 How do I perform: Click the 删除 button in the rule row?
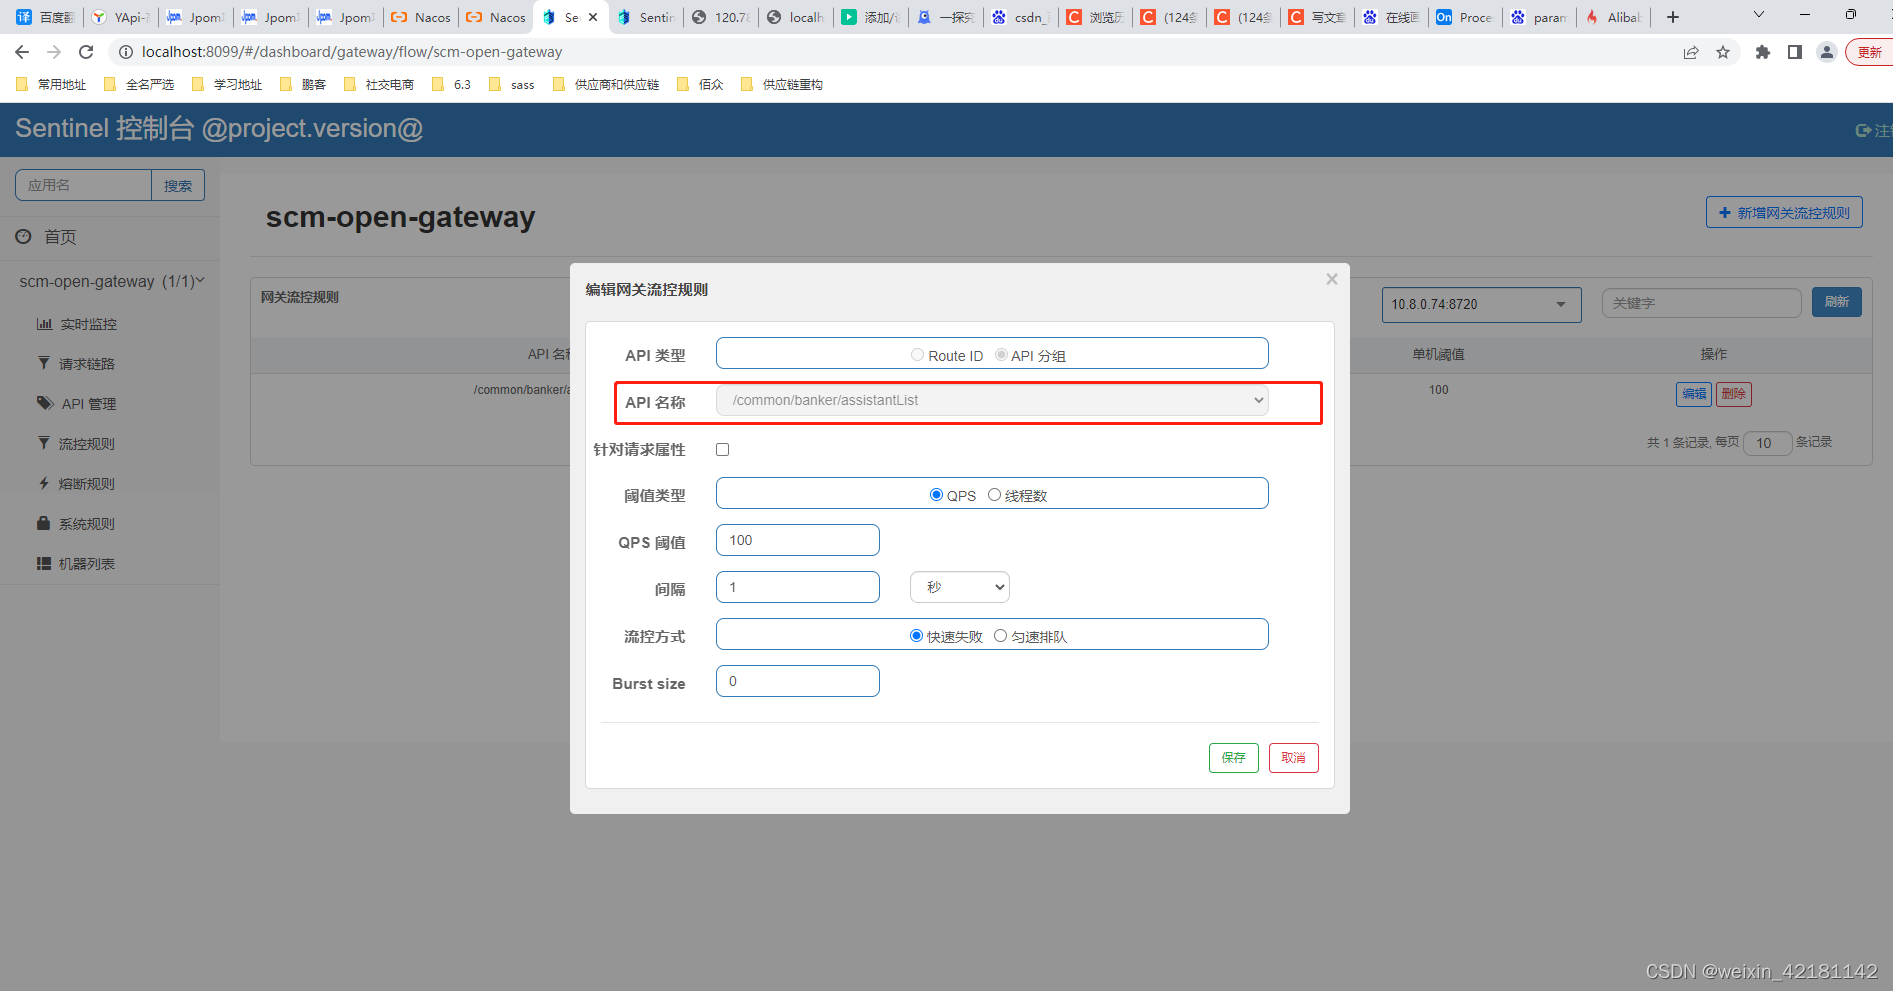pos(1734,394)
